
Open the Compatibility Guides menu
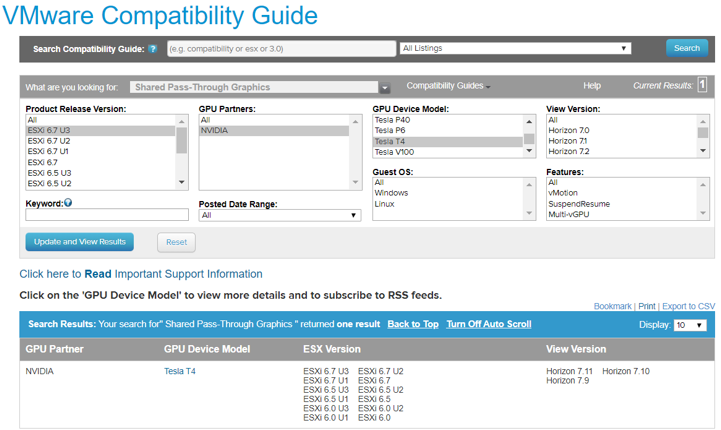pyautogui.click(x=448, y=86)
